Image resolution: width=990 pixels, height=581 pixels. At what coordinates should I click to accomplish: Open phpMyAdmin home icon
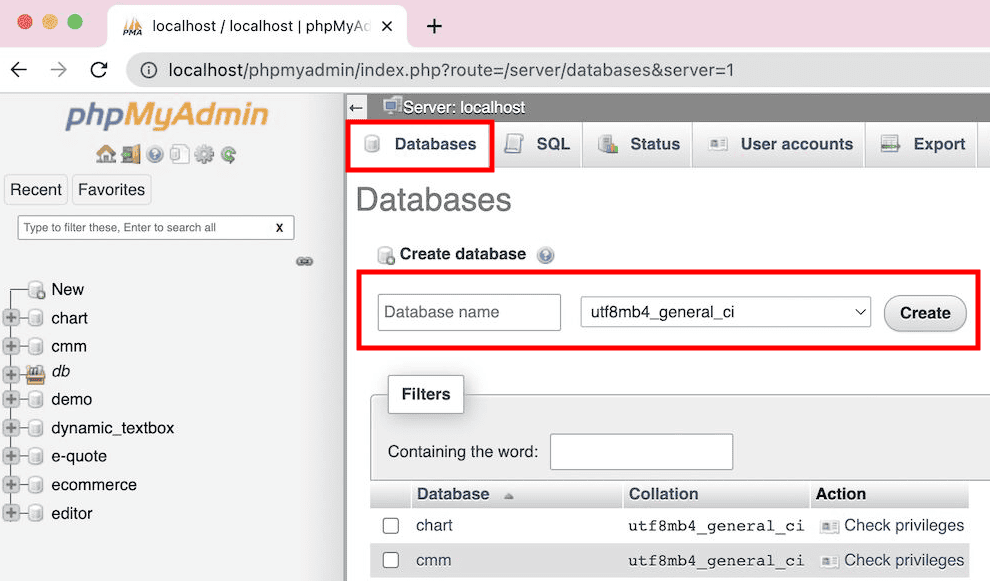tap(105, 153)
